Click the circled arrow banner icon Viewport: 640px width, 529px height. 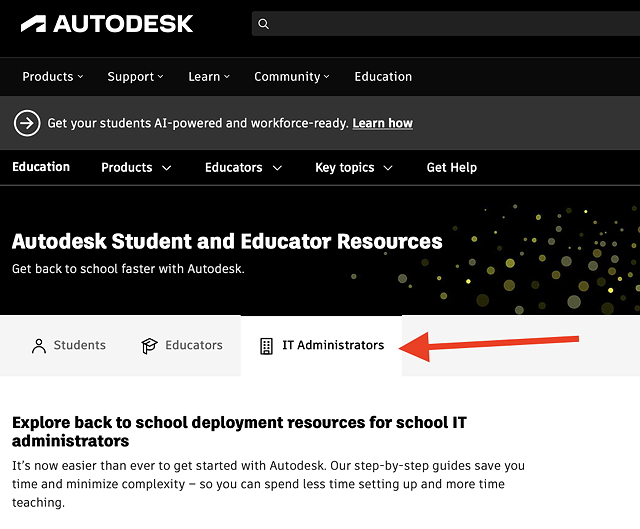27,123
